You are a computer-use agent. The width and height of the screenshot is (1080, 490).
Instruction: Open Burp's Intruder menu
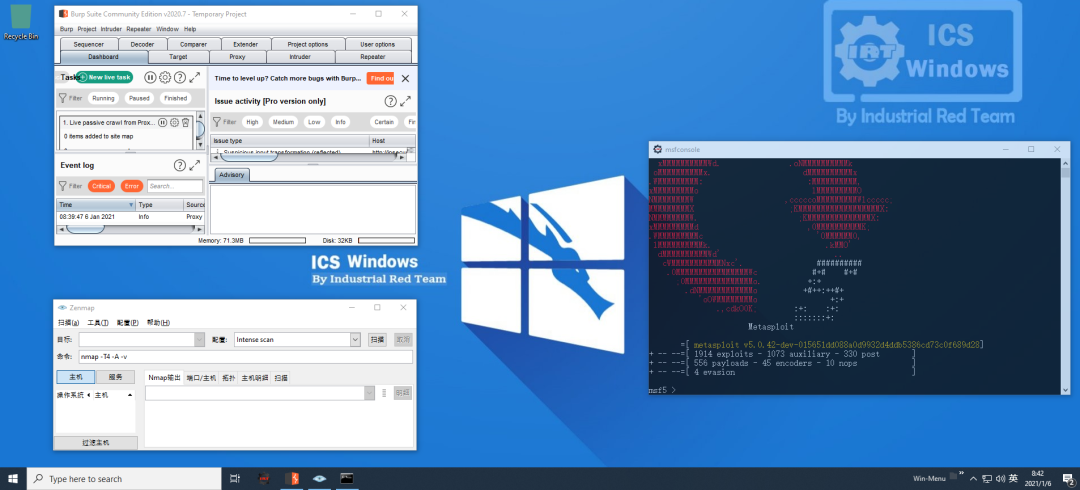[x=111, y=29]
